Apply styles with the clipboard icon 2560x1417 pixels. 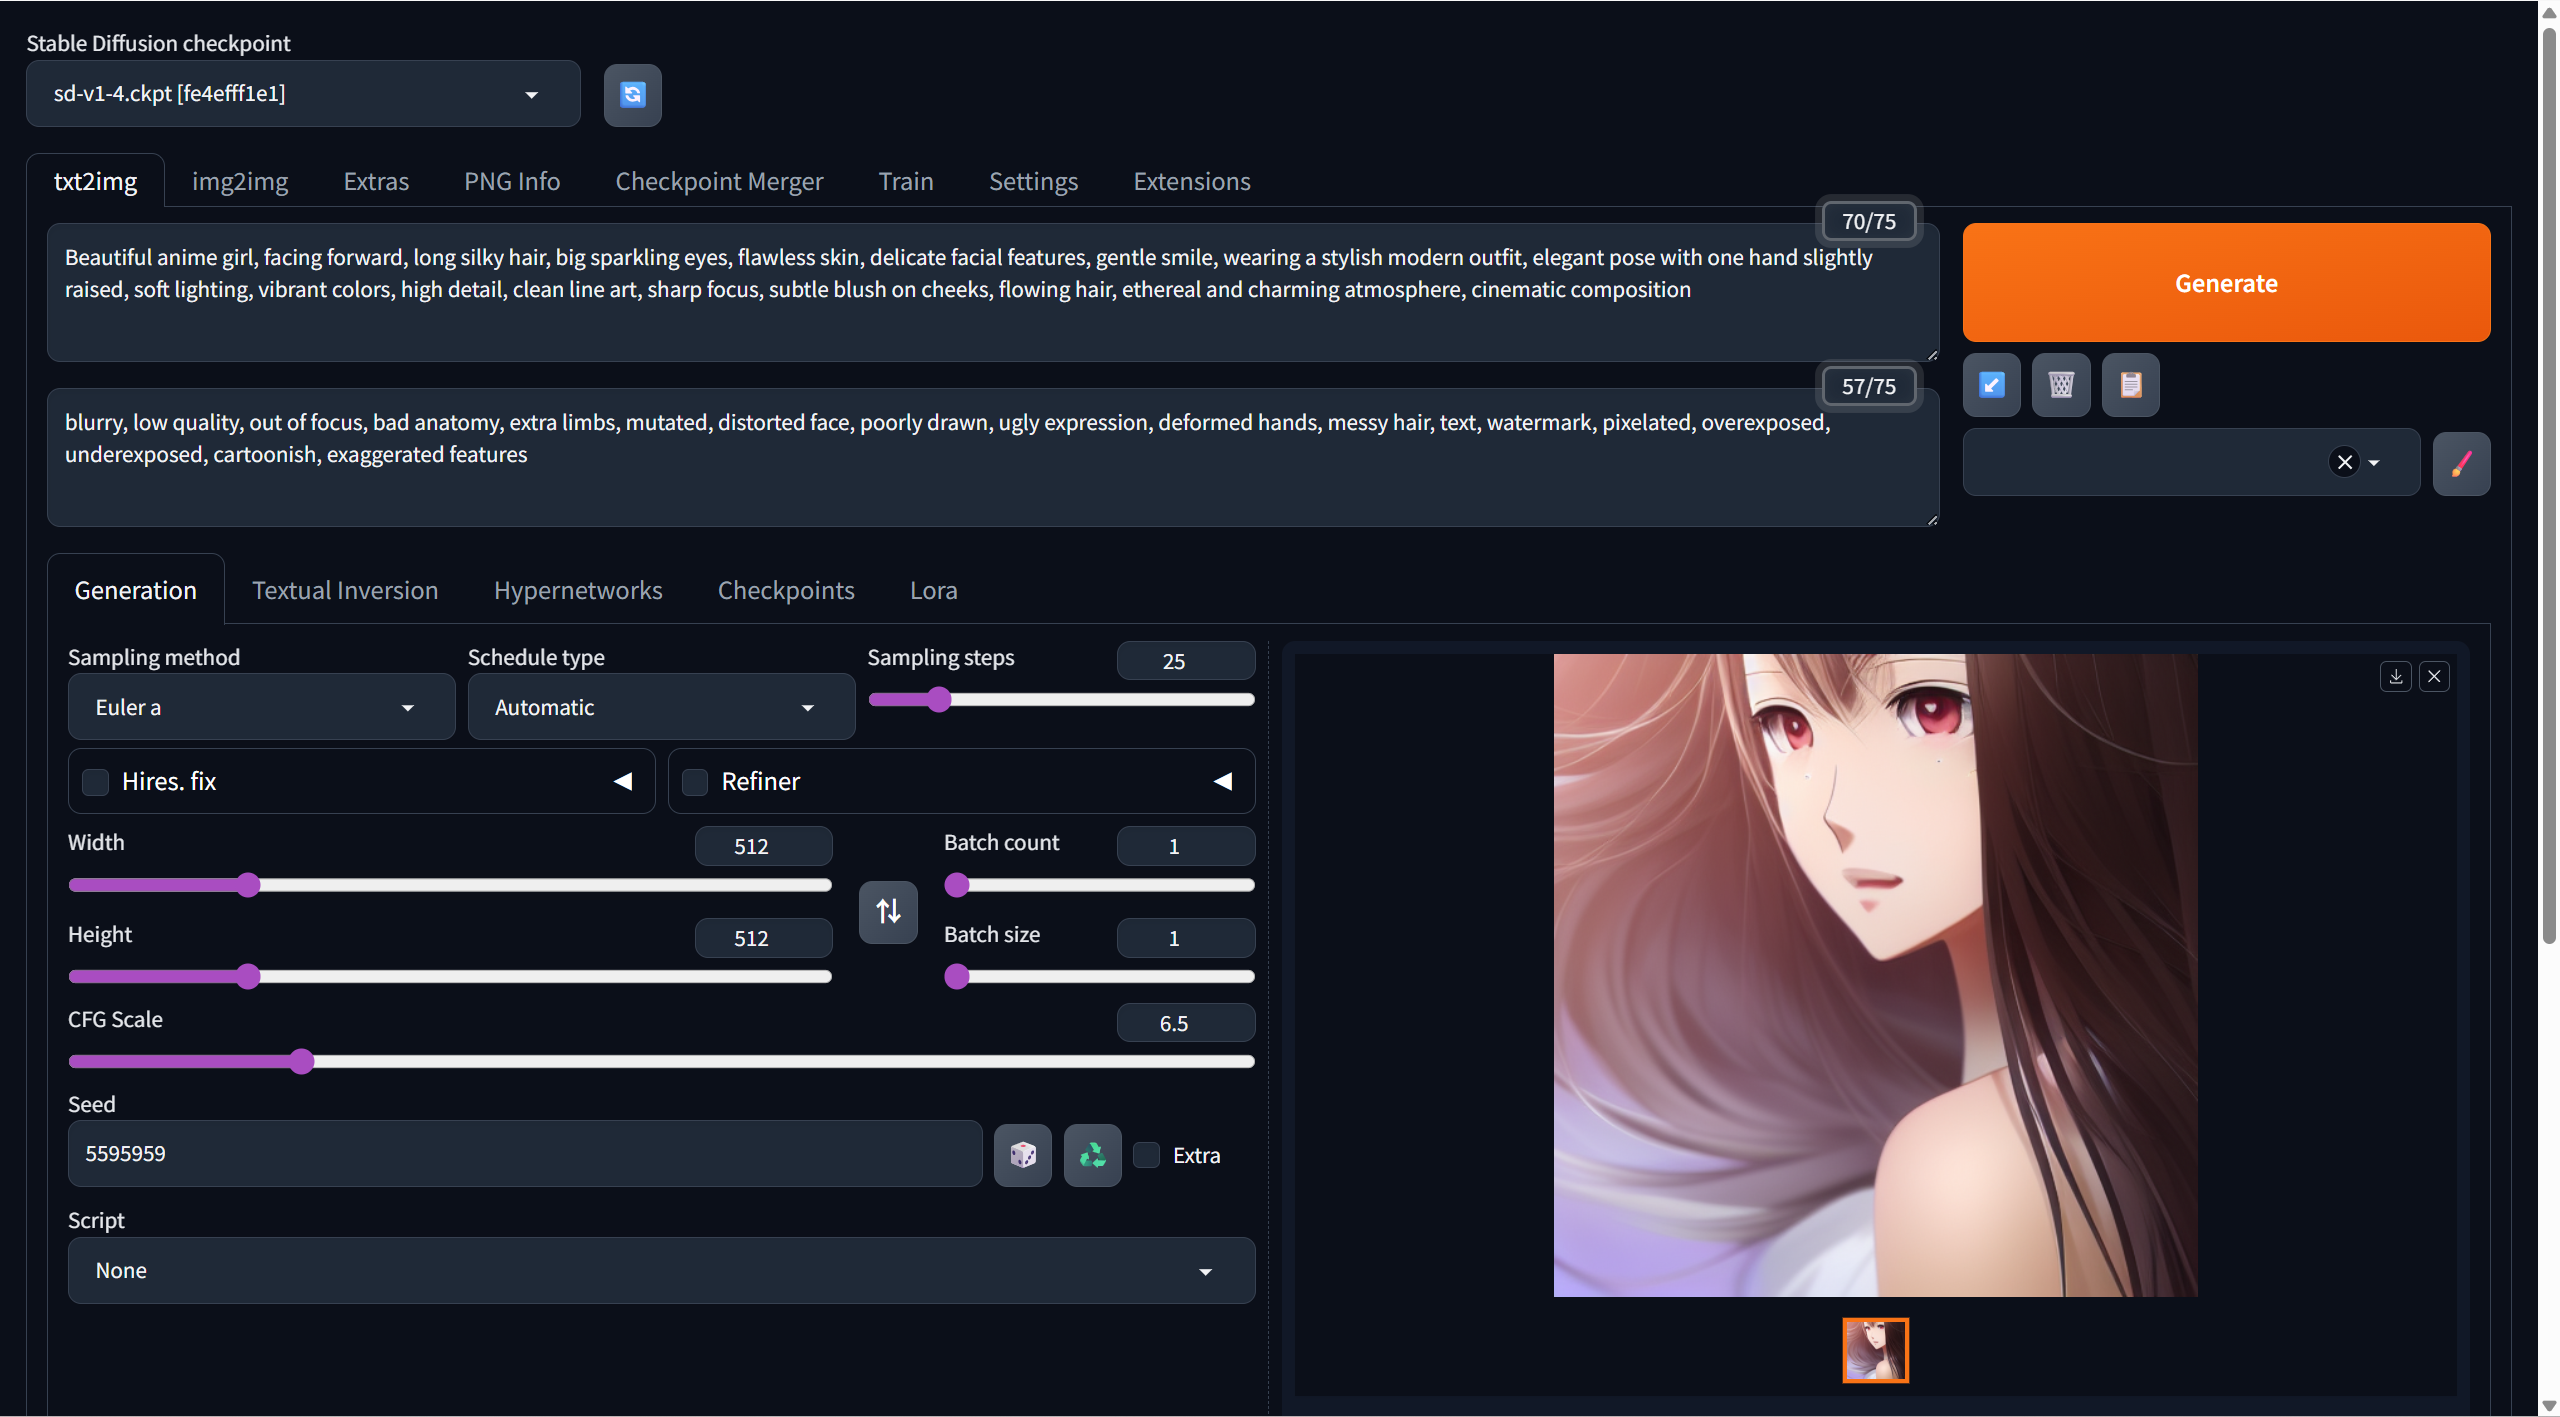coord(2131,384)
